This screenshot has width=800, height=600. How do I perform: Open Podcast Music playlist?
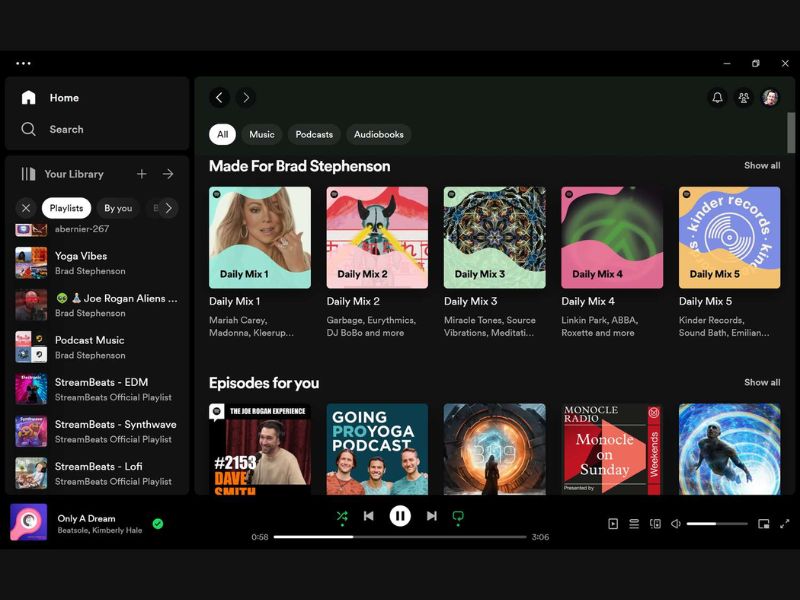tap(97, 347)
